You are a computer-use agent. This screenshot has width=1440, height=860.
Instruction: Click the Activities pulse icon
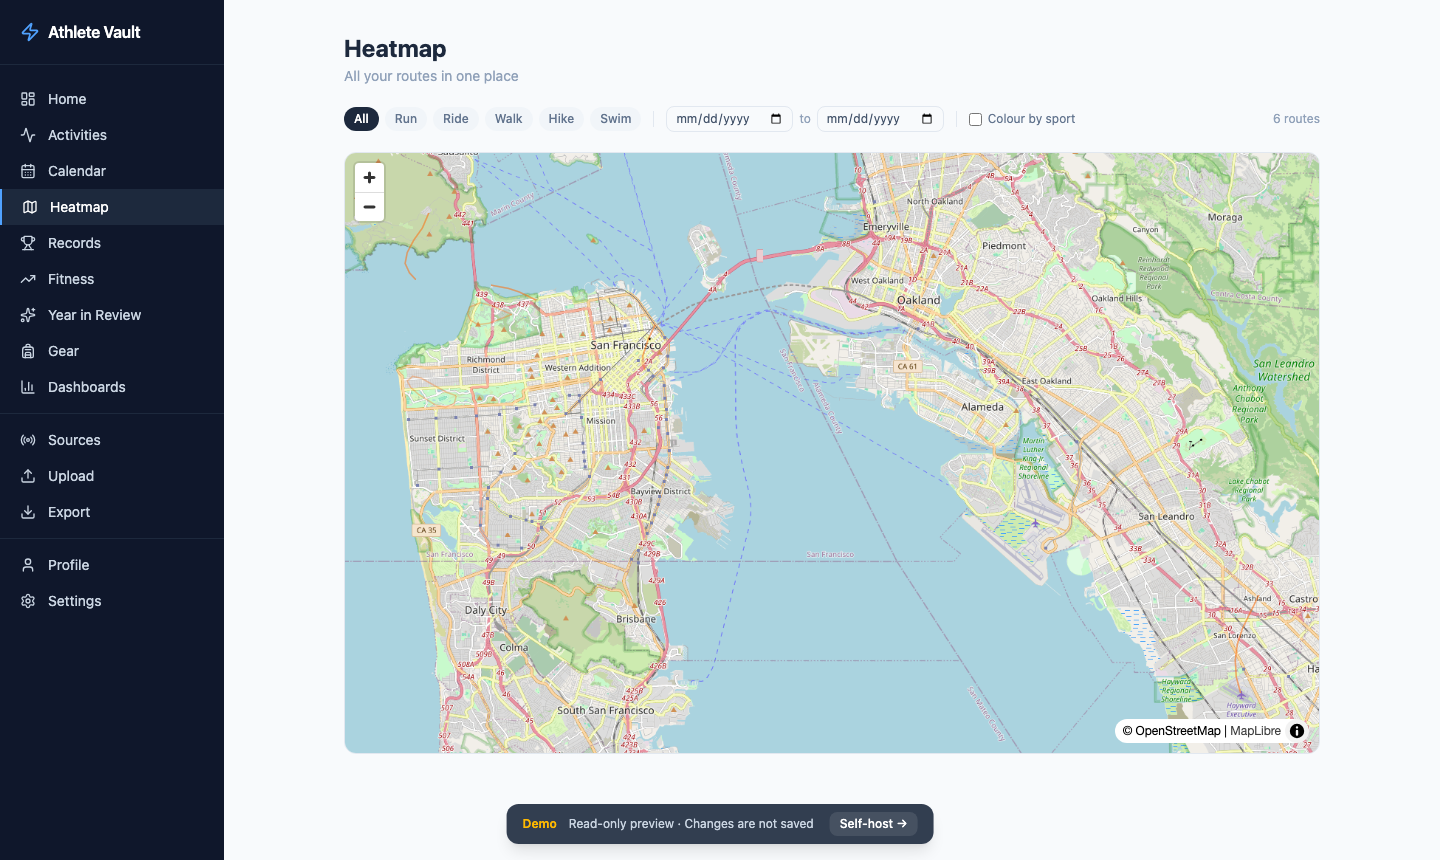tap(28, 135)
